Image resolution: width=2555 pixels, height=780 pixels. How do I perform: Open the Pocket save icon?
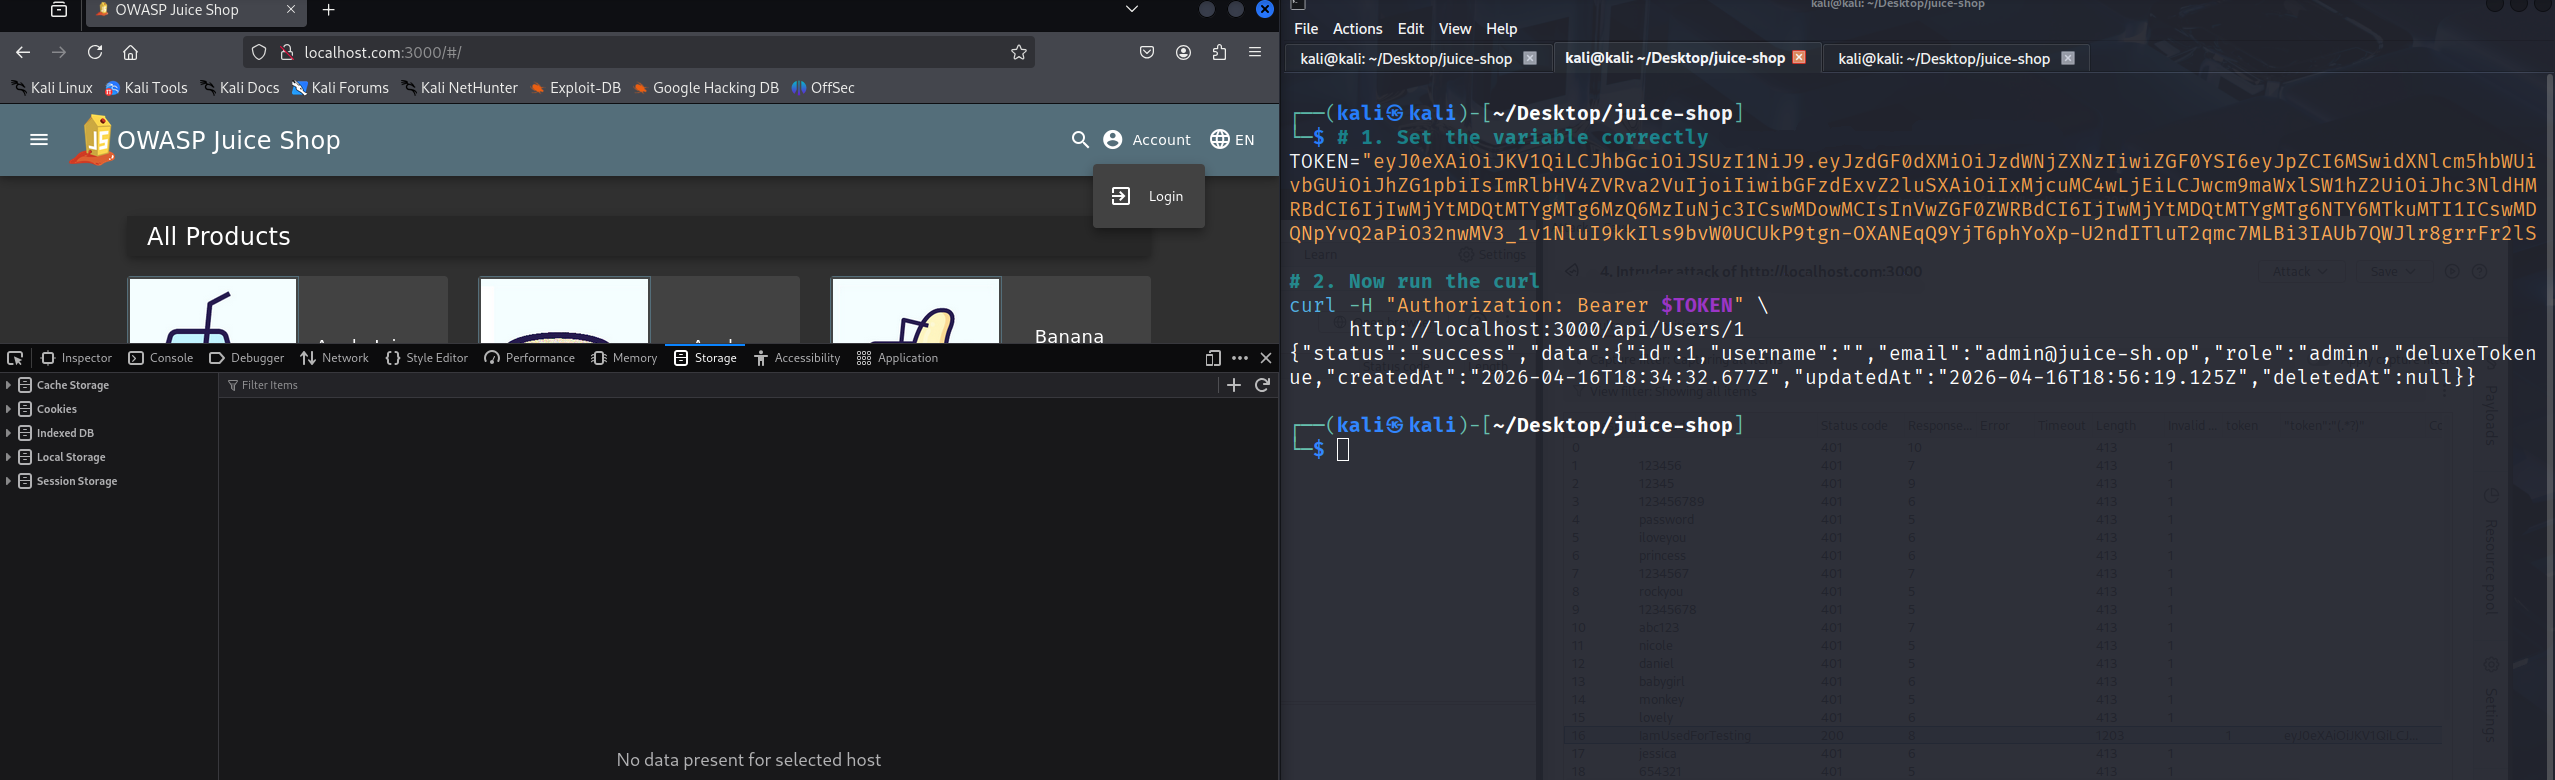(1147, 52)
